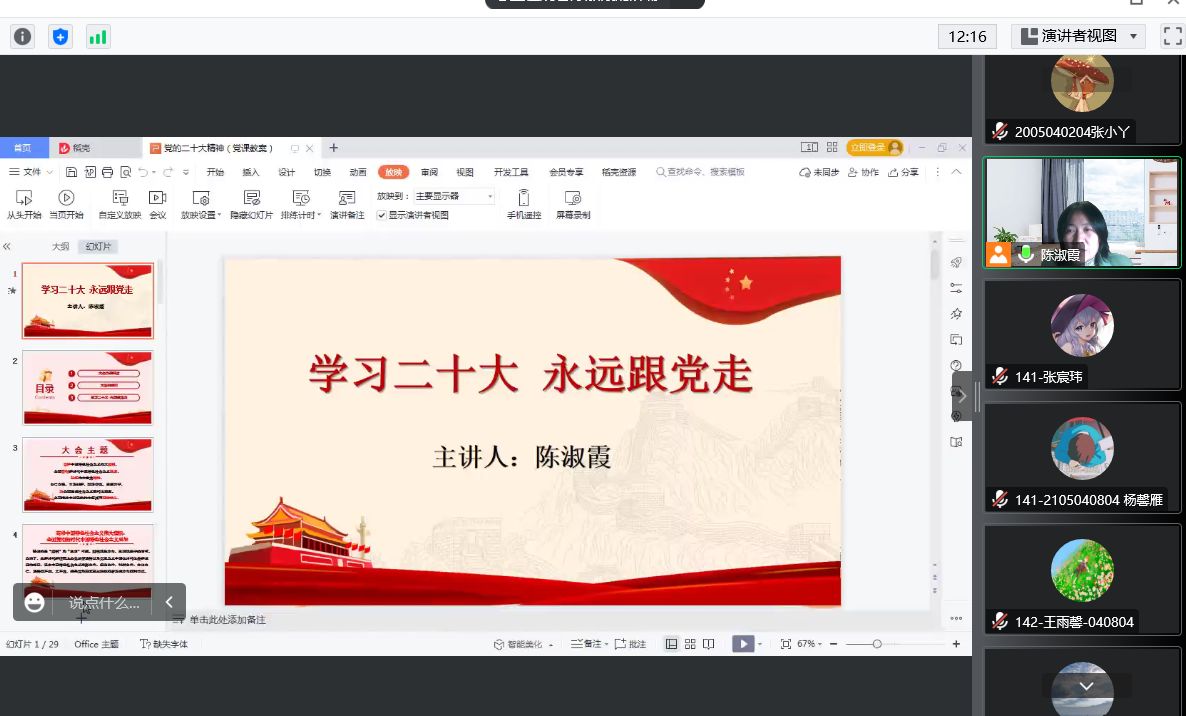Switch to reading view in status bar
The width and height of the screenshot is (1186, 716).
click(709, 644)
